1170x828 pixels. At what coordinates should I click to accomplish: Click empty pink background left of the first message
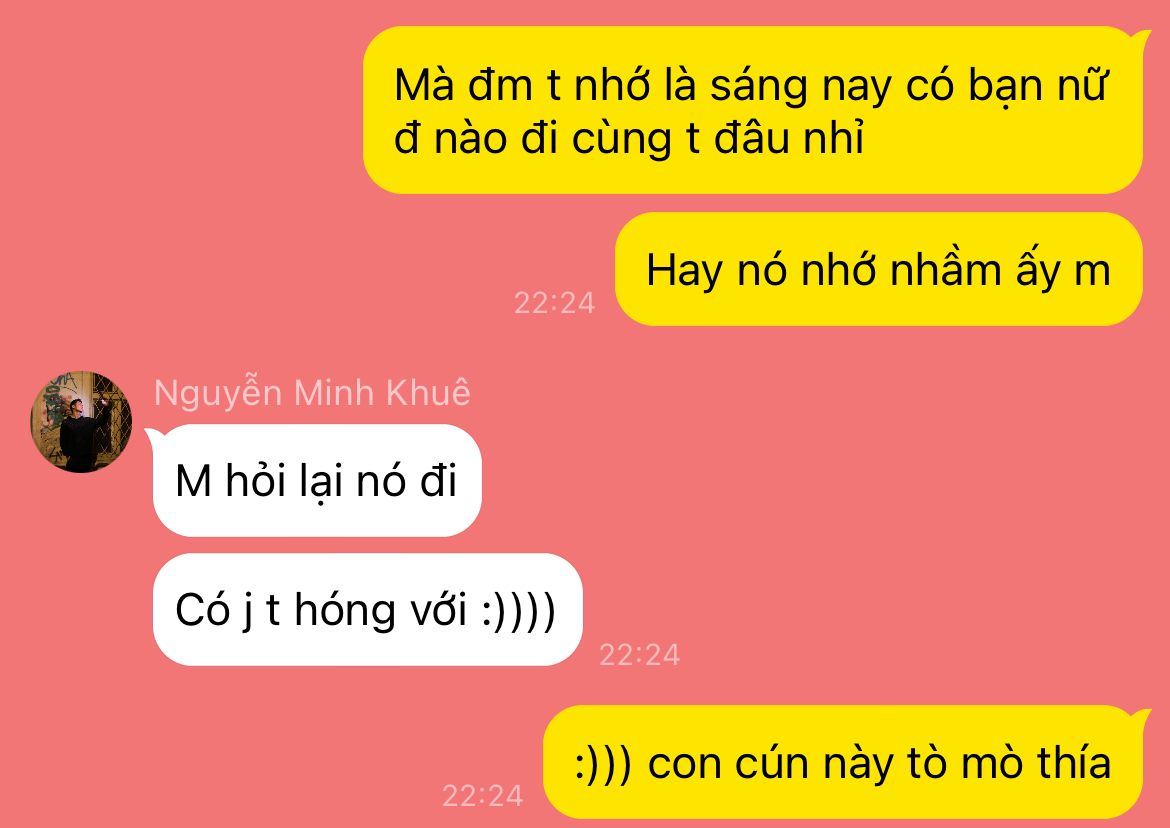coord(179,112)
